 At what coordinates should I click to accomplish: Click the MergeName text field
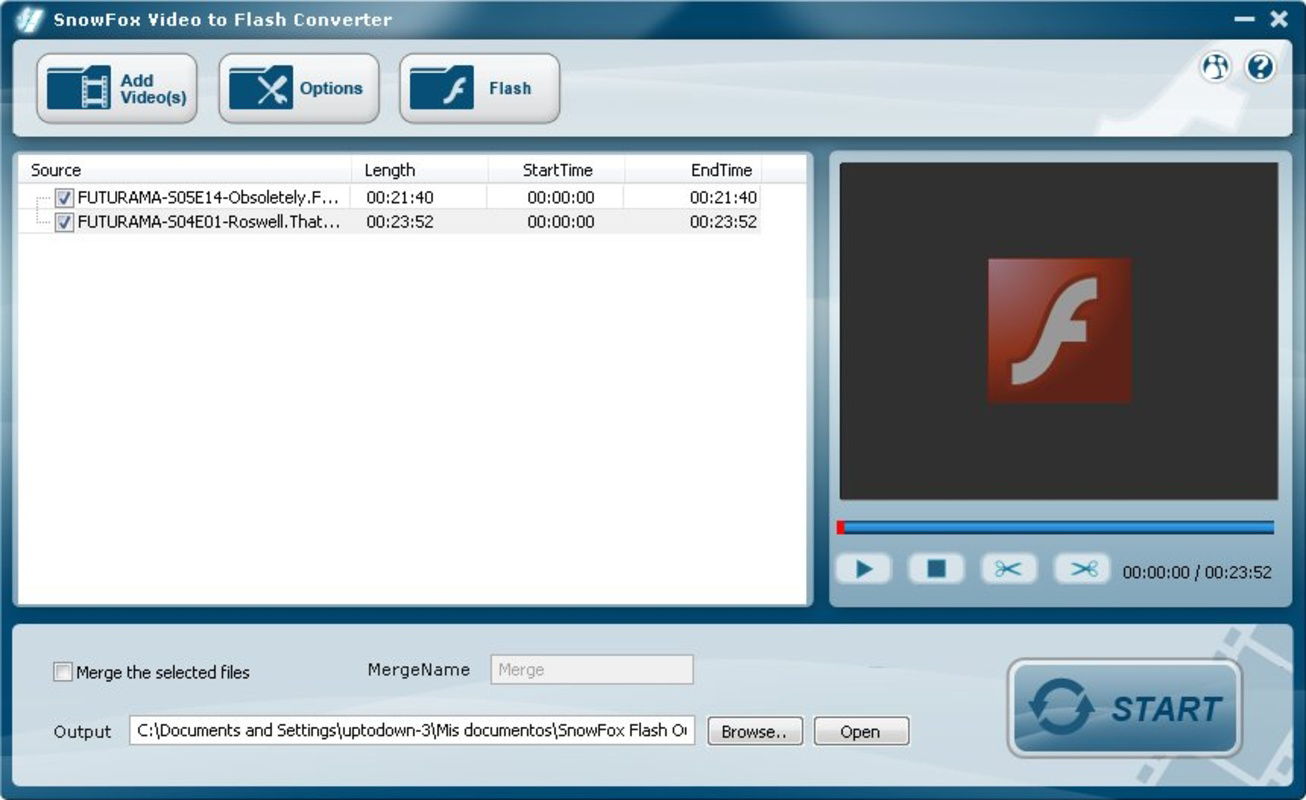tap(592, 670)
